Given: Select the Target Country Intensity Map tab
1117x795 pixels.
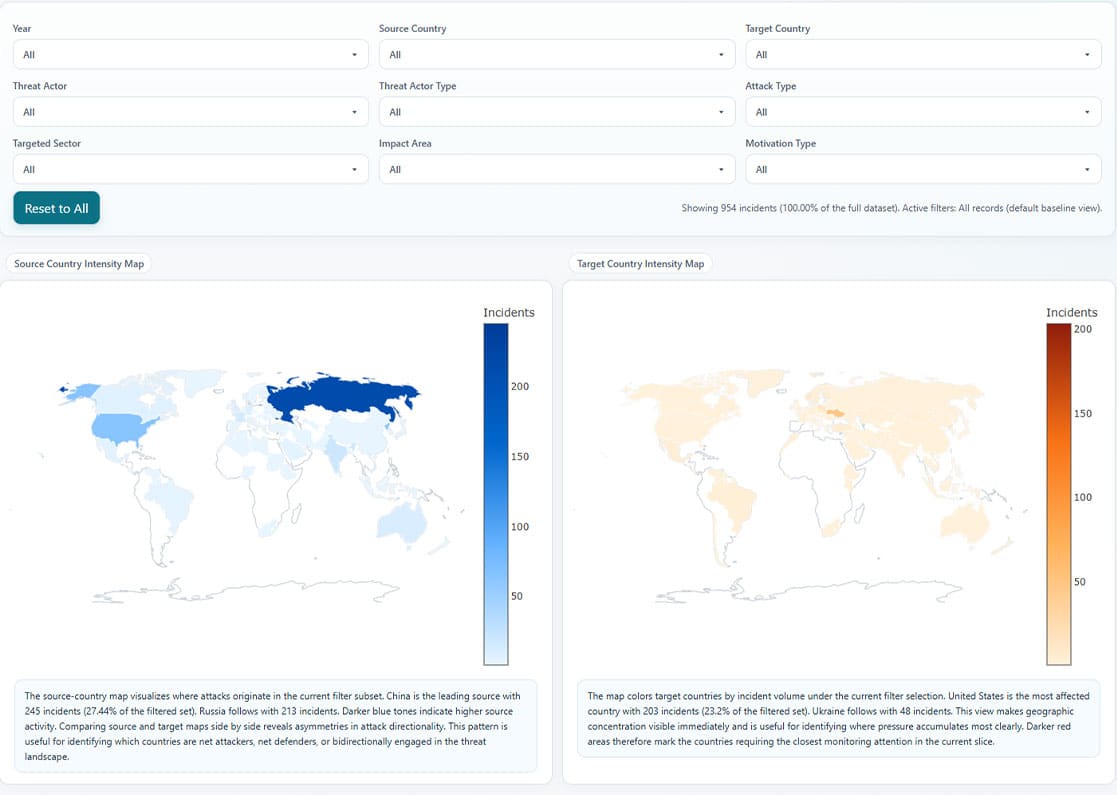Looking at the screenshot, I should pyautogui.click(x=640, y=264).
